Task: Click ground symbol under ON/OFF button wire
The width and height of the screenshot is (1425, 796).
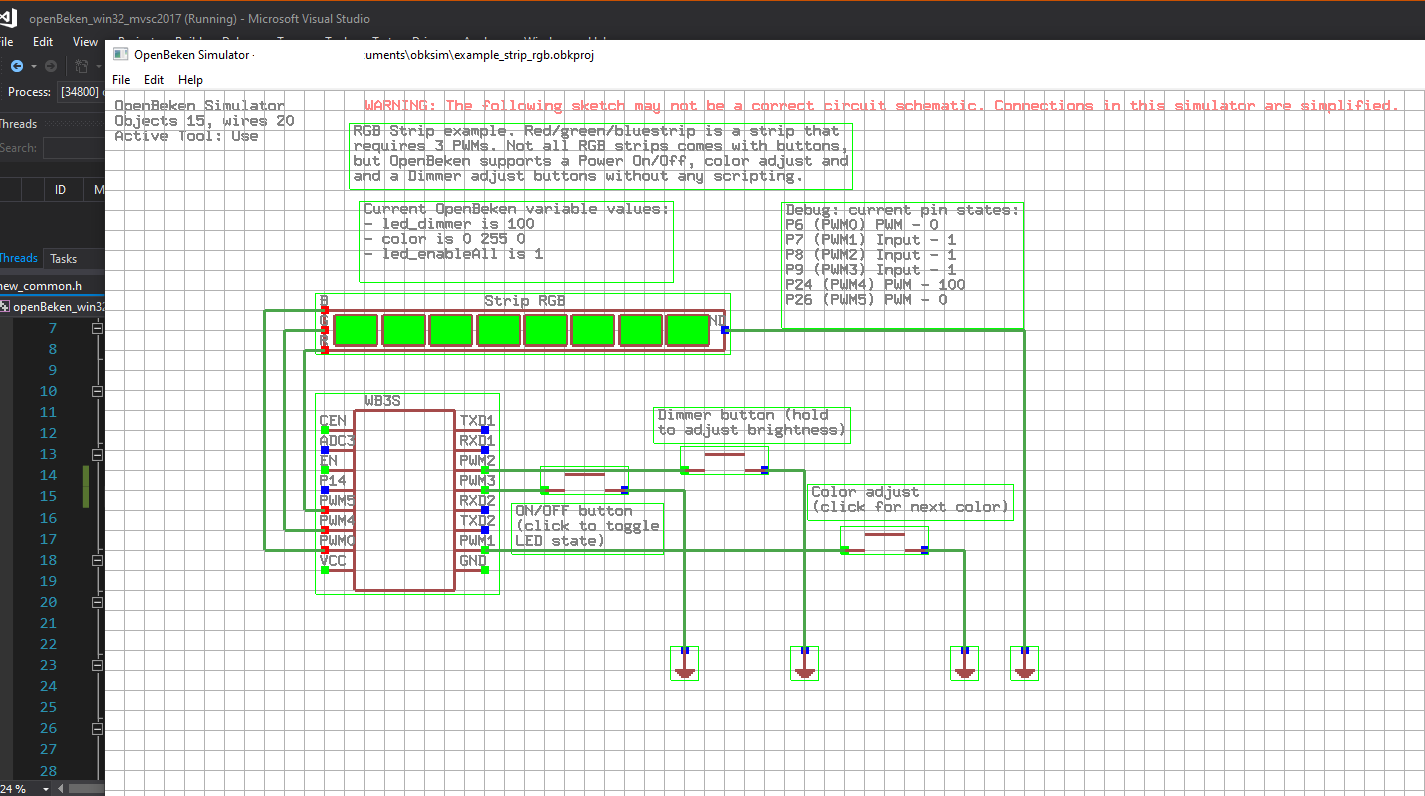Action: (684, 664)
